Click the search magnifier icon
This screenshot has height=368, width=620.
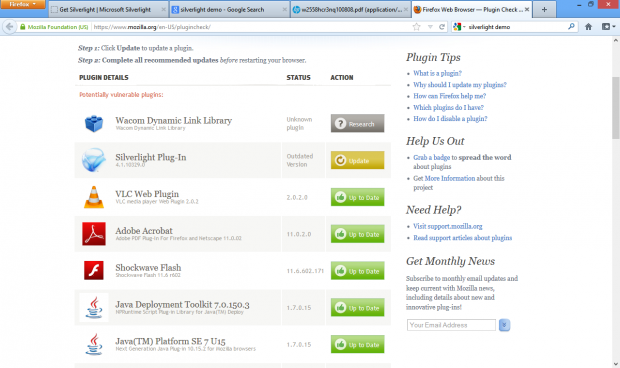click(x=571, y=26)
